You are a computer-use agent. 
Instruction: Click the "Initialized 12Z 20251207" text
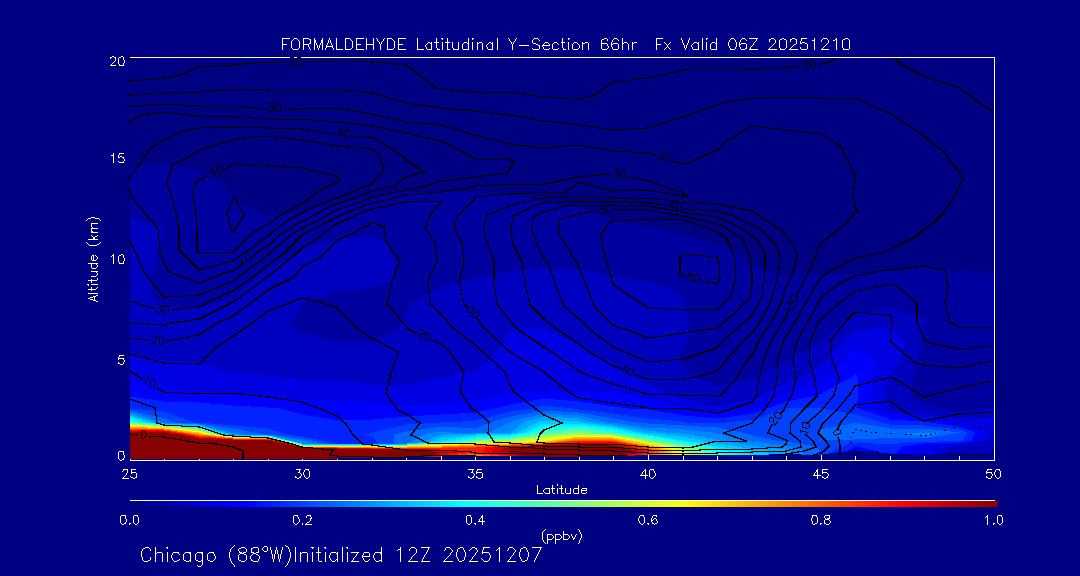[x=418, y=555]
